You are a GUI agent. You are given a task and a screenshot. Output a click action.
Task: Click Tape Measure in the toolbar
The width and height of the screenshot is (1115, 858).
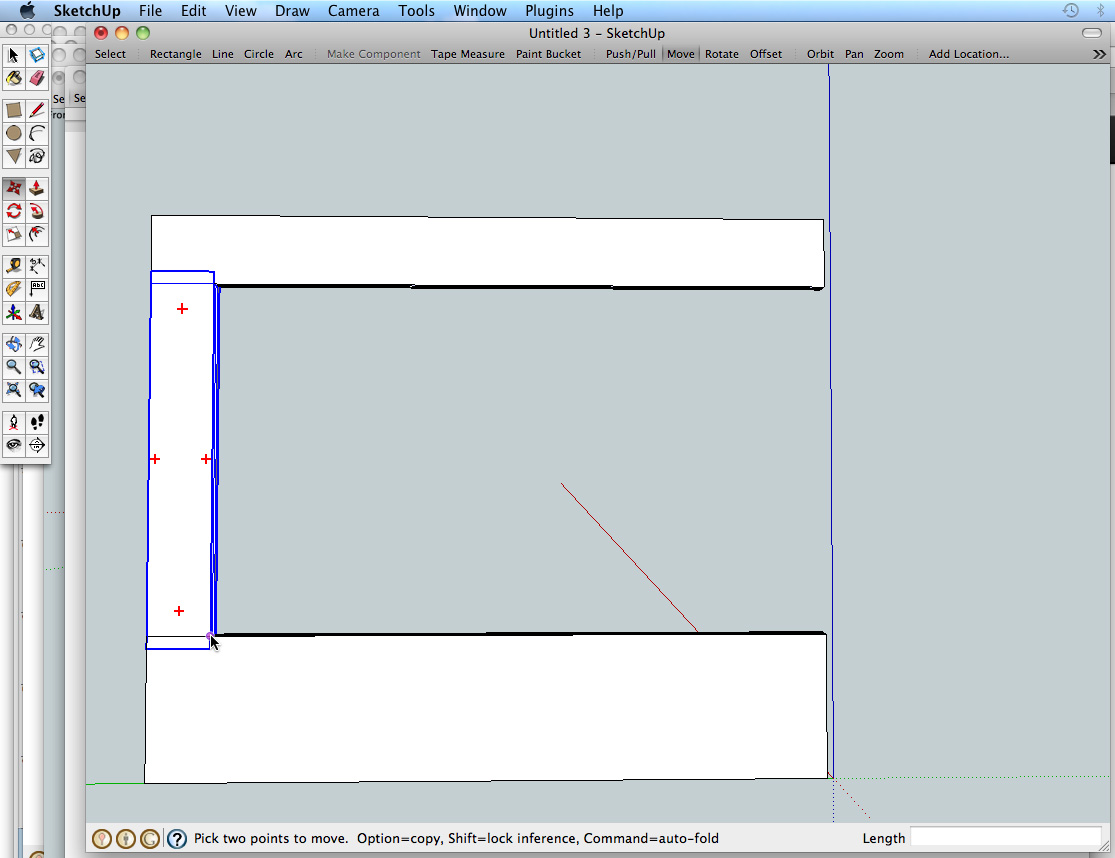coord(467,54)
